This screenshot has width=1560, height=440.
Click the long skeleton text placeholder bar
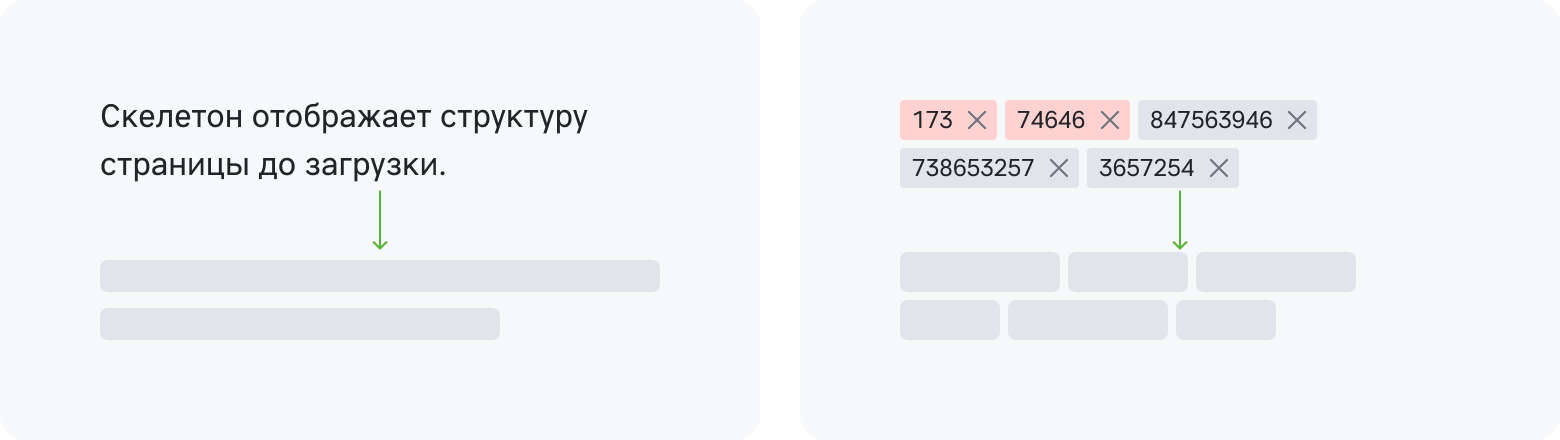pos(380,276)
